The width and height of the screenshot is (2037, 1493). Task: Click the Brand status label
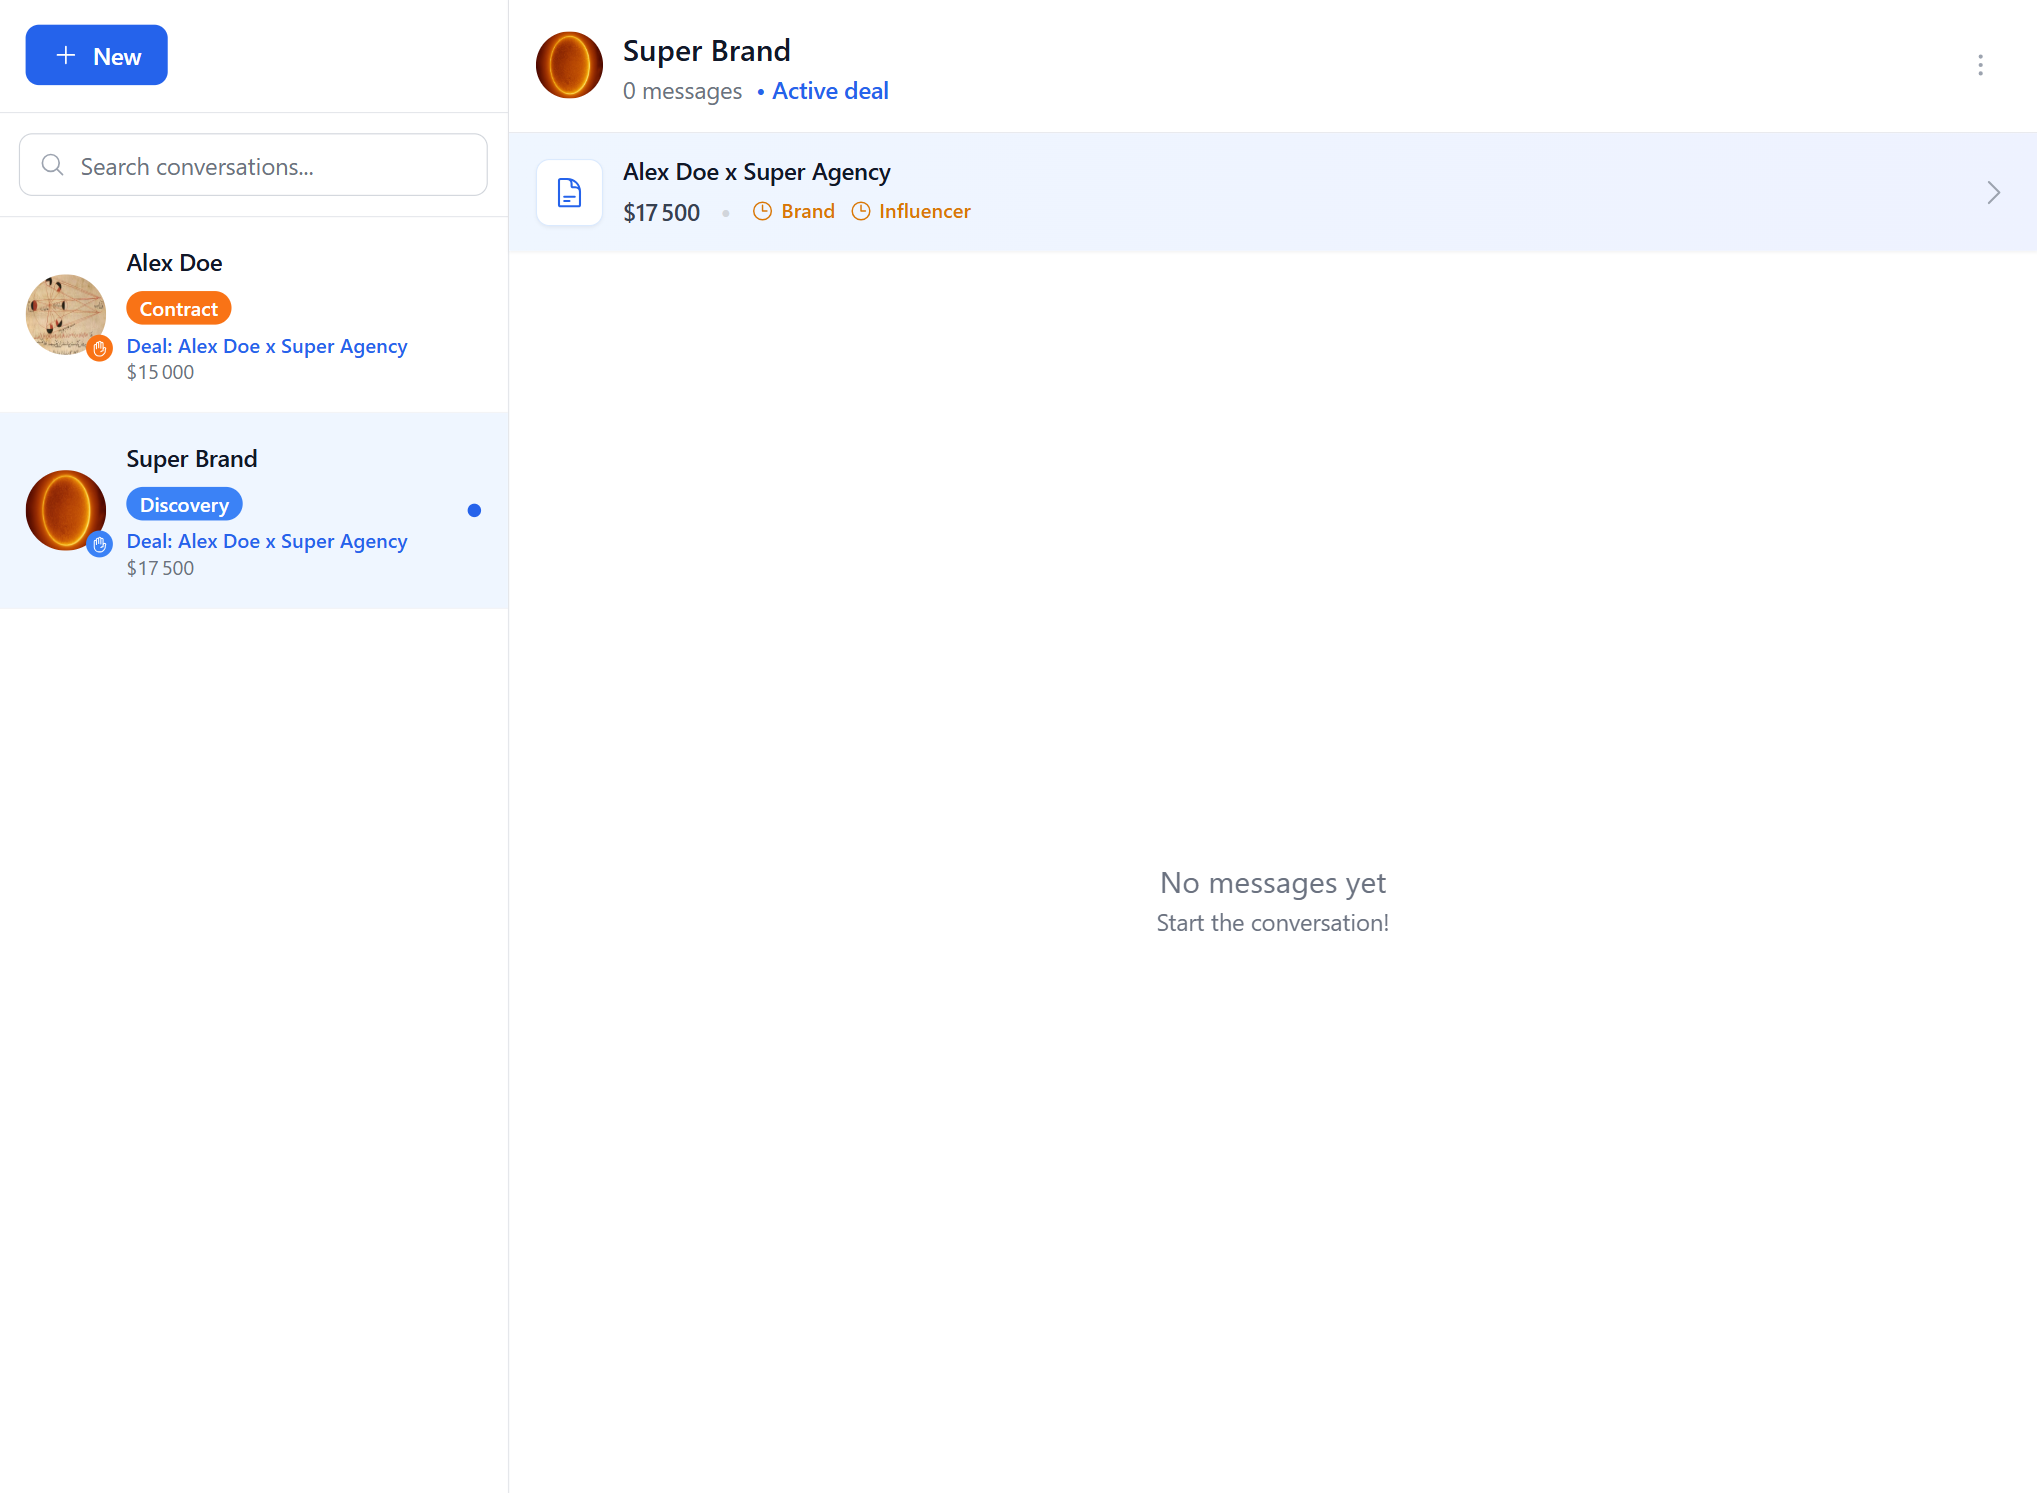[808, 211]
